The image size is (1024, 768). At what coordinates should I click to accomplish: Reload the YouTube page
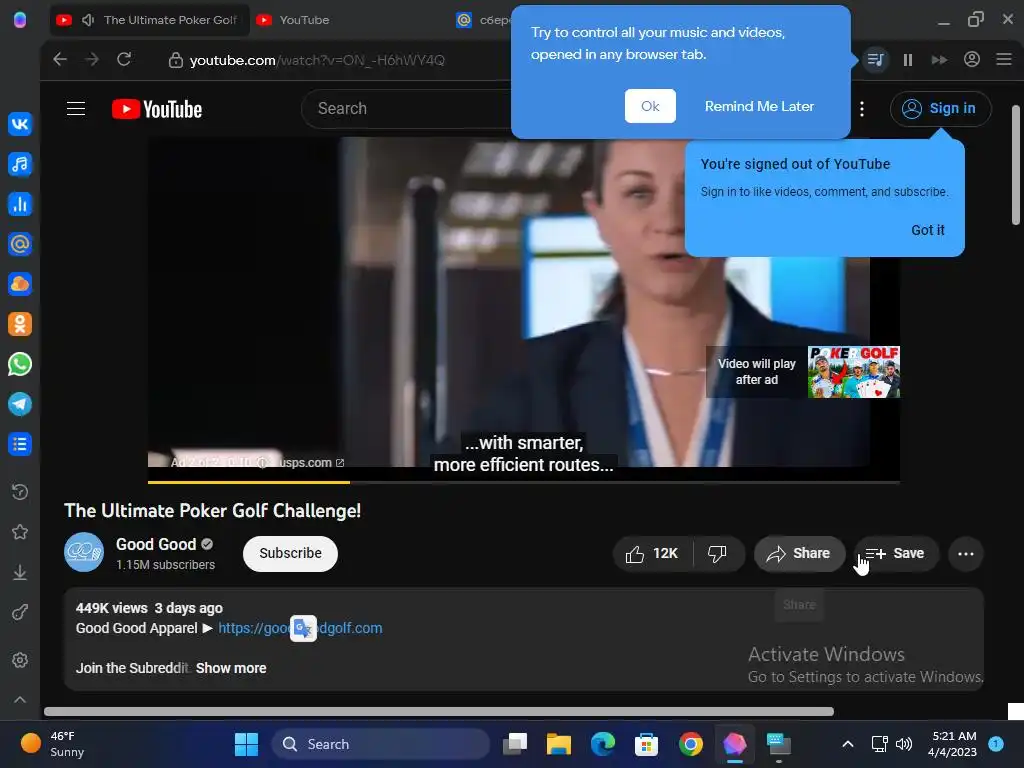coord(124,59)
